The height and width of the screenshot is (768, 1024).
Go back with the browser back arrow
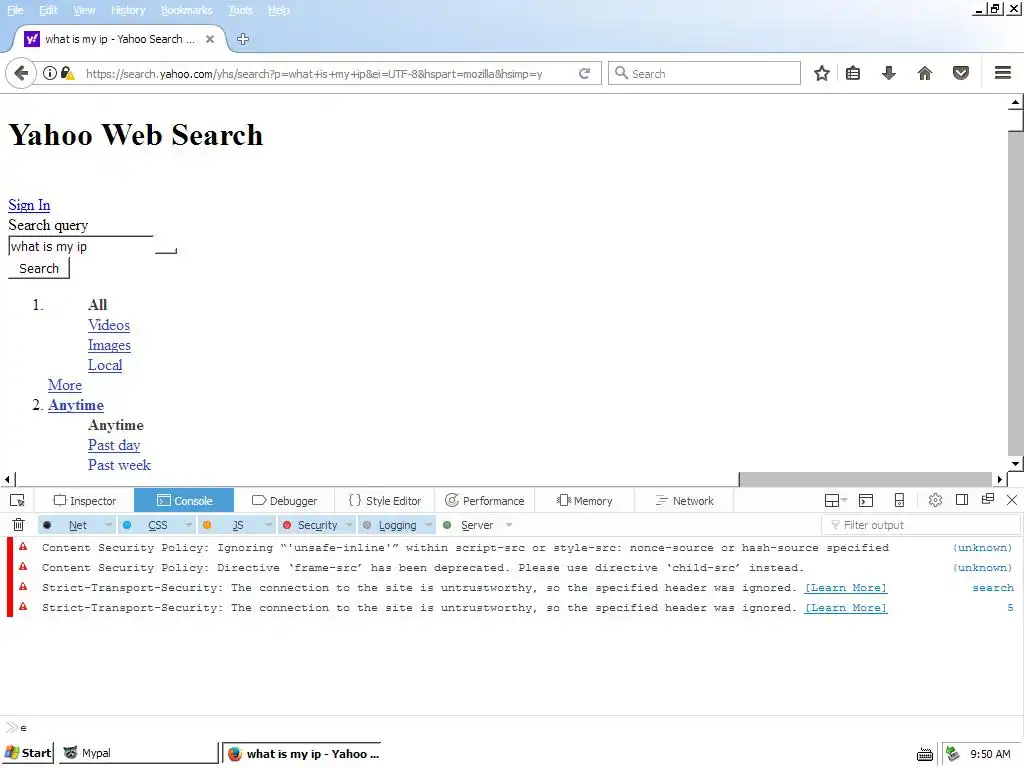coord(21,73)
